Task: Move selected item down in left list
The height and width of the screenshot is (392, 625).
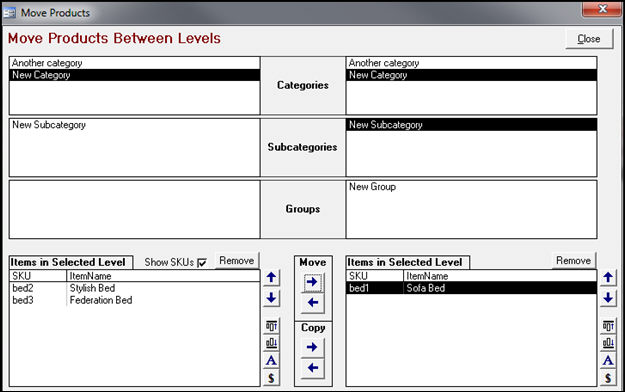Action: 271,298
